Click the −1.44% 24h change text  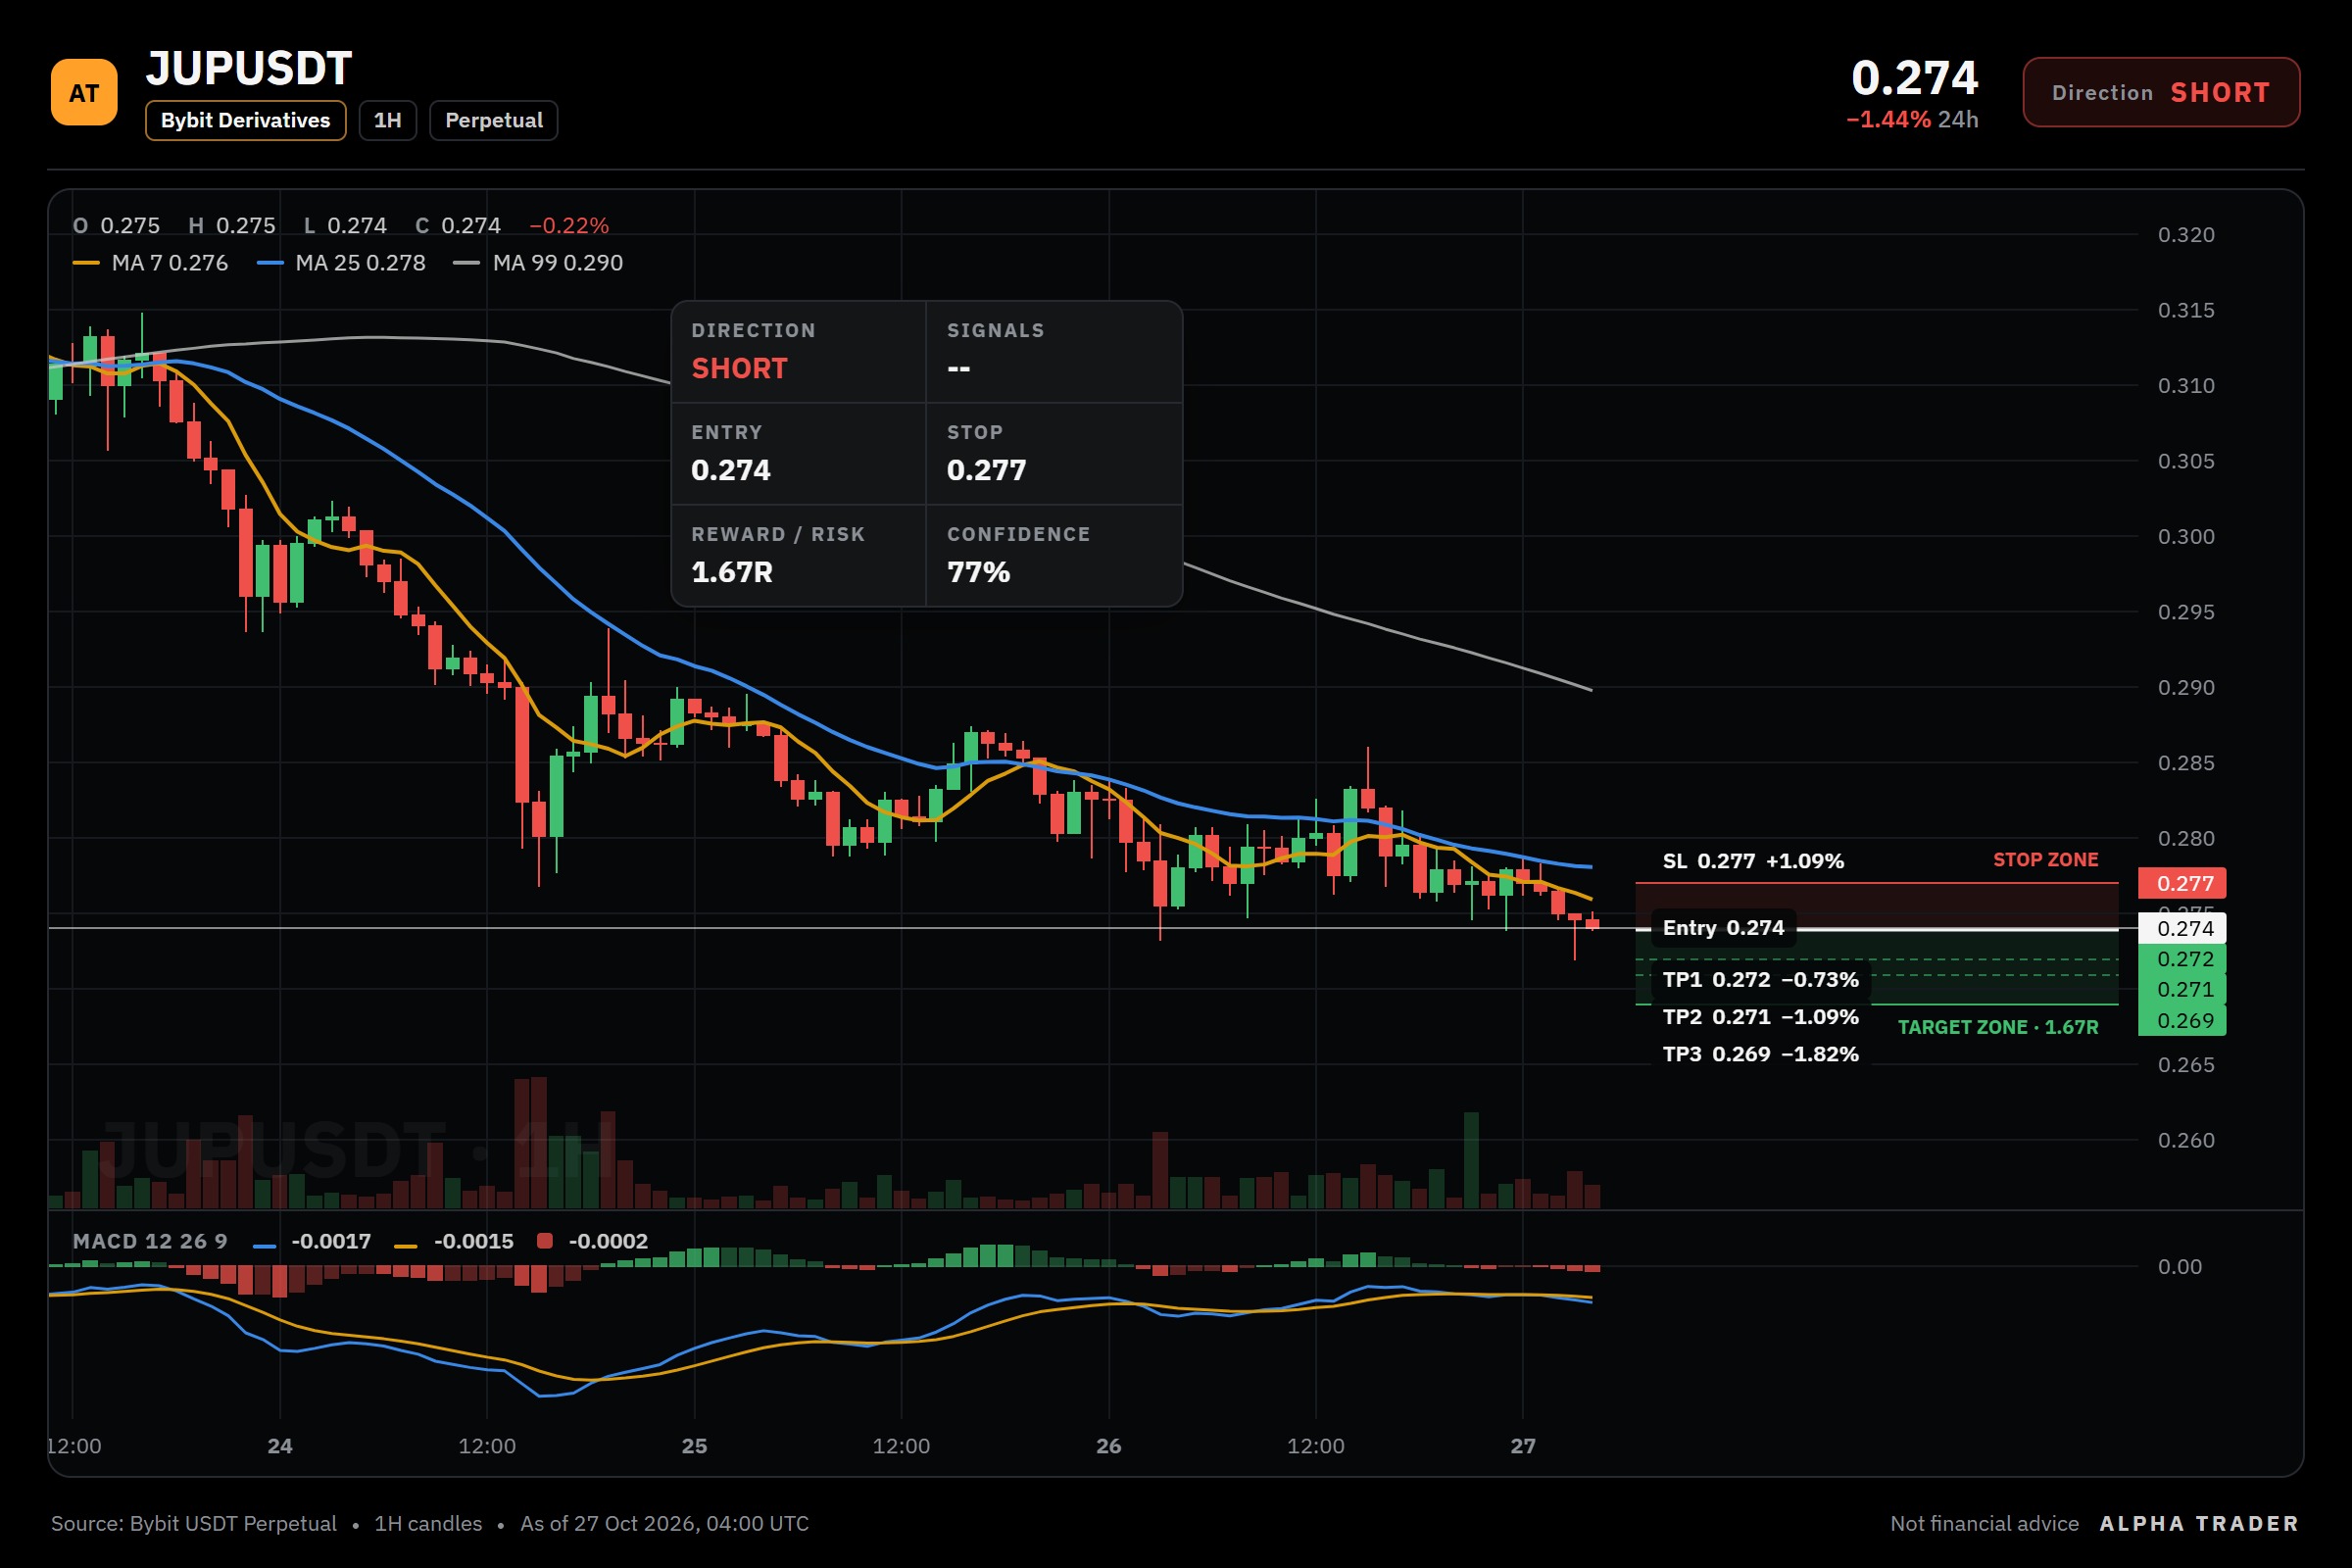point(1912,119)
